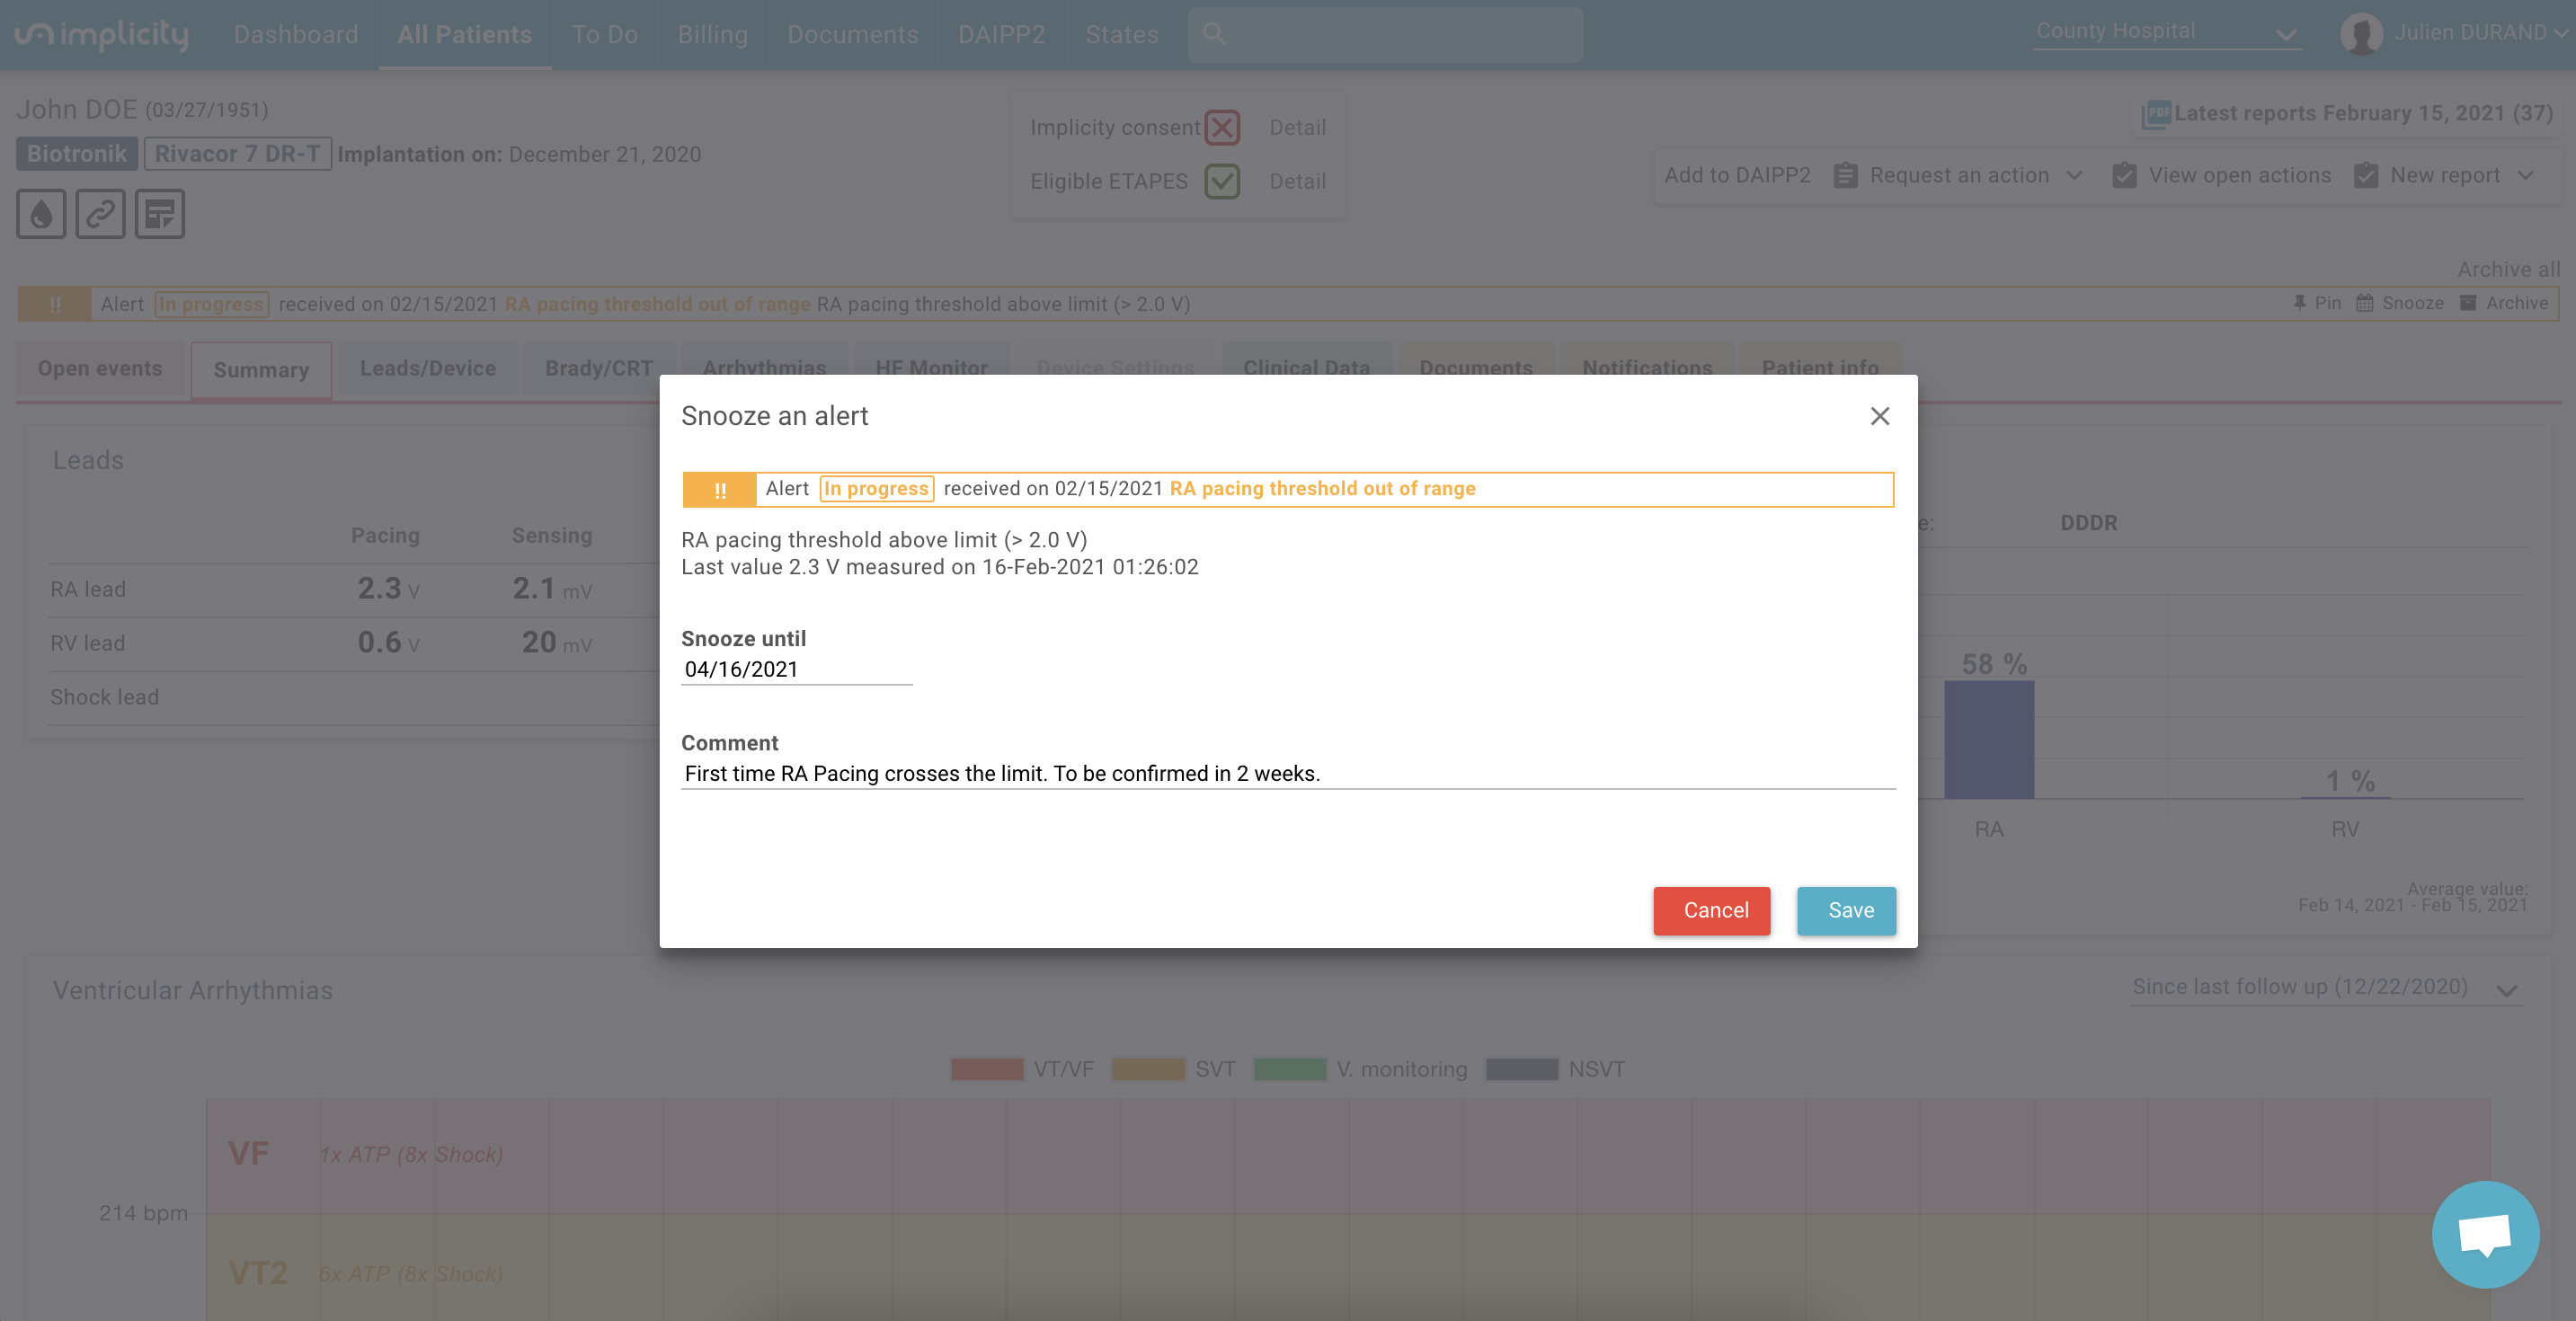This screenshot has width=2576, height=1321.
Task: Toggle the Implicity consent red cross box
Action: [1222, 127]
